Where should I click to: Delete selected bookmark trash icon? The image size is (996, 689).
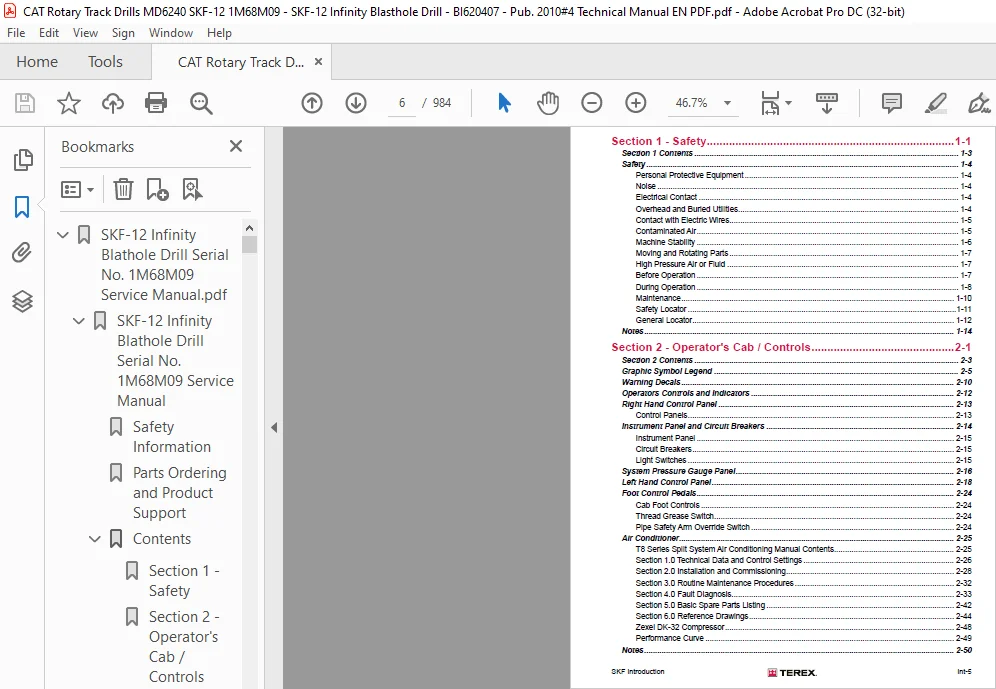[123, 189]
